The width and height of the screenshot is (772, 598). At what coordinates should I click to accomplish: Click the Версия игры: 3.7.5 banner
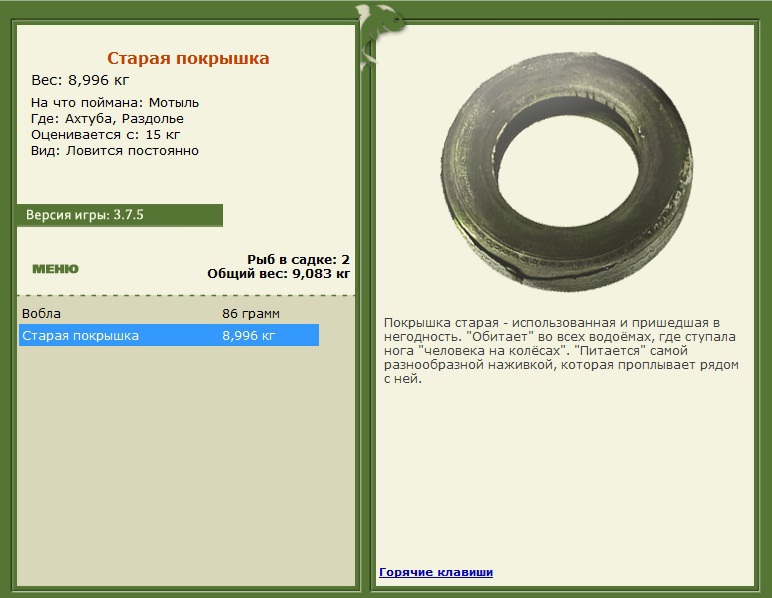coord(120,215)
